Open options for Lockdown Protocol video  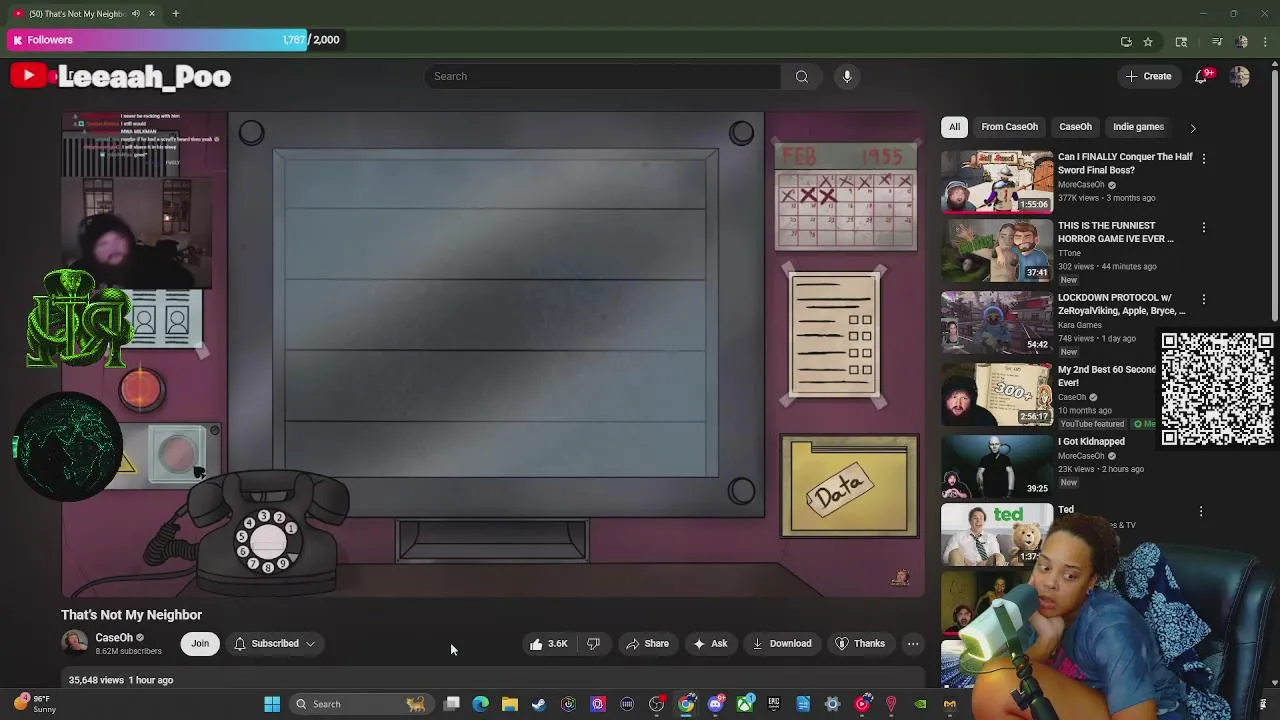point(1203,299)
